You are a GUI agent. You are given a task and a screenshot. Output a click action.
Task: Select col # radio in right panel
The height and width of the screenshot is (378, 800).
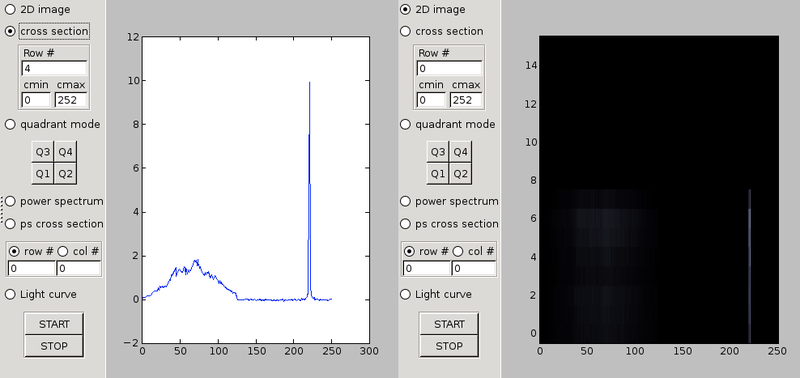[458, 251]
